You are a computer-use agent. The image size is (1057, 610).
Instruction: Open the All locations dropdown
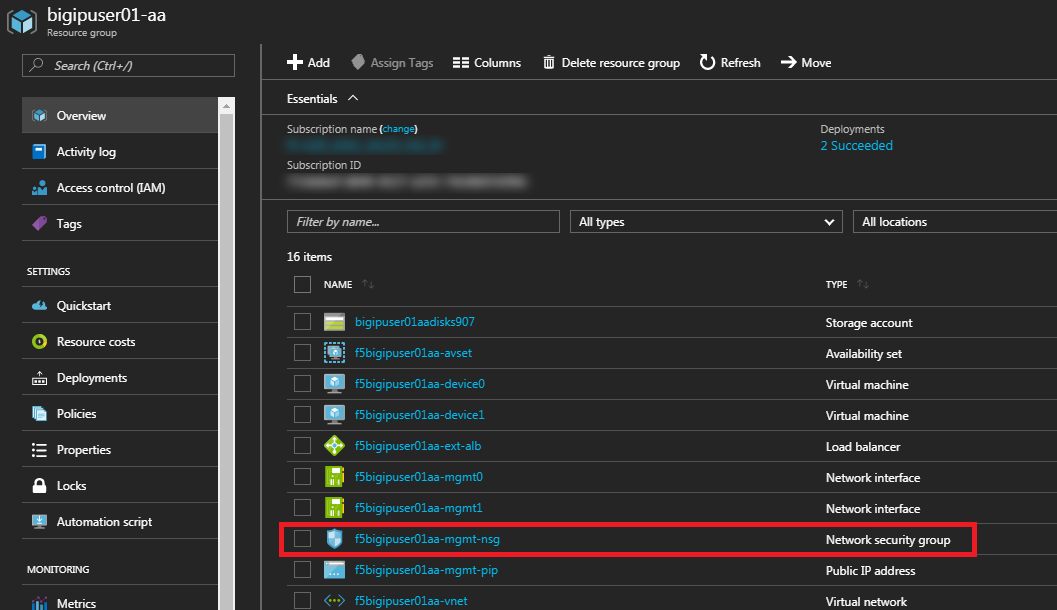(x=955, y=222)
